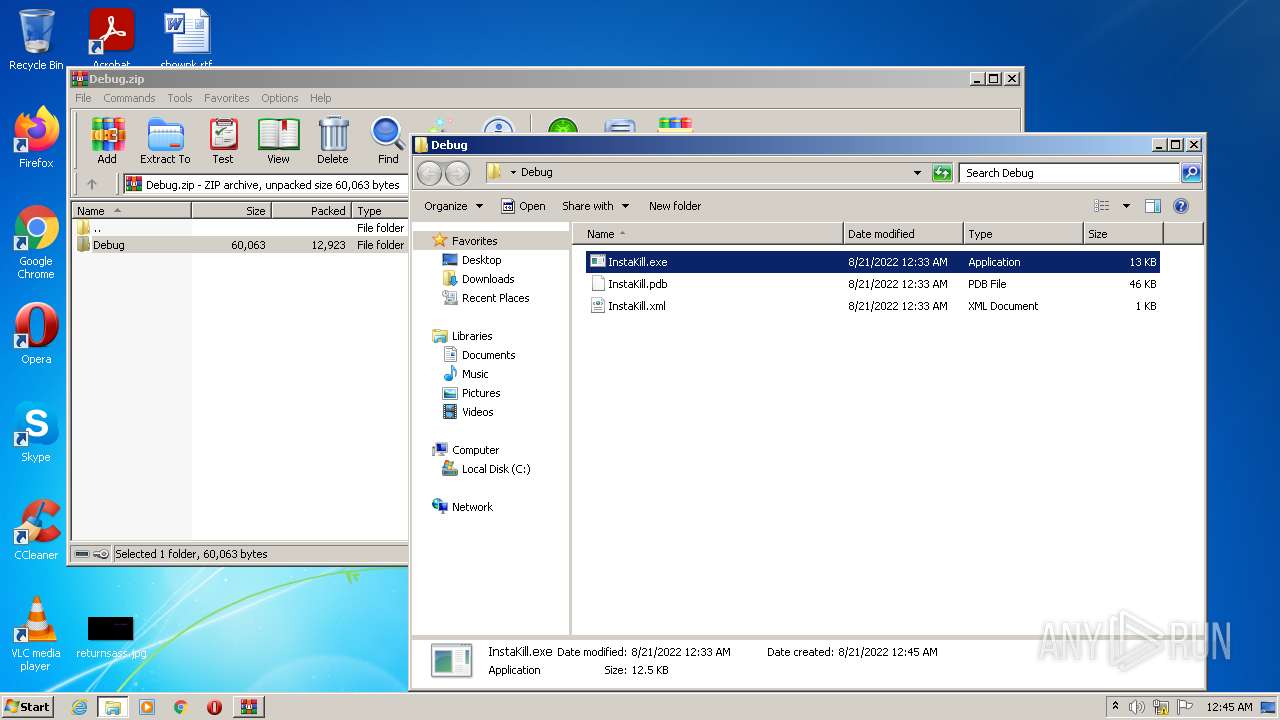The width and height of the screenshot is (1280, 720).
Task: Select InstaKill.xml file
Action: (873, 306)
